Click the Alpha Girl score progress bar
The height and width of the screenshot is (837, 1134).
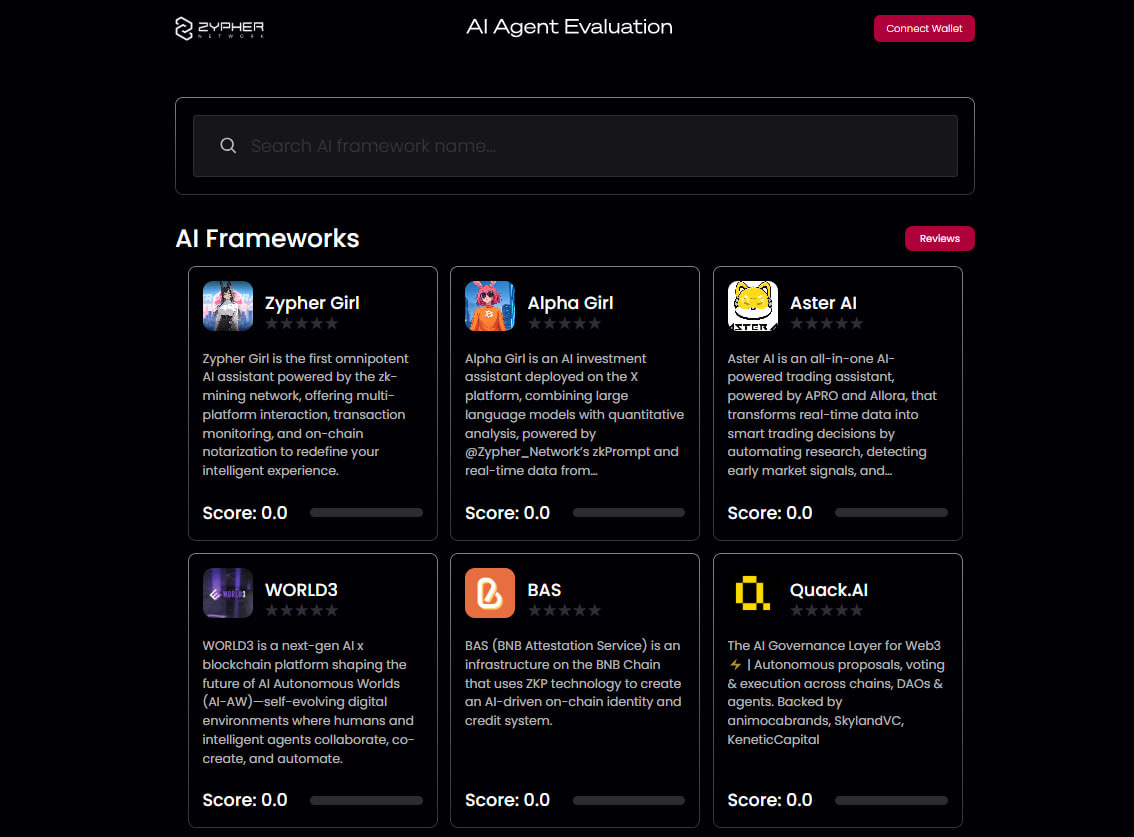tap(628, 513)
